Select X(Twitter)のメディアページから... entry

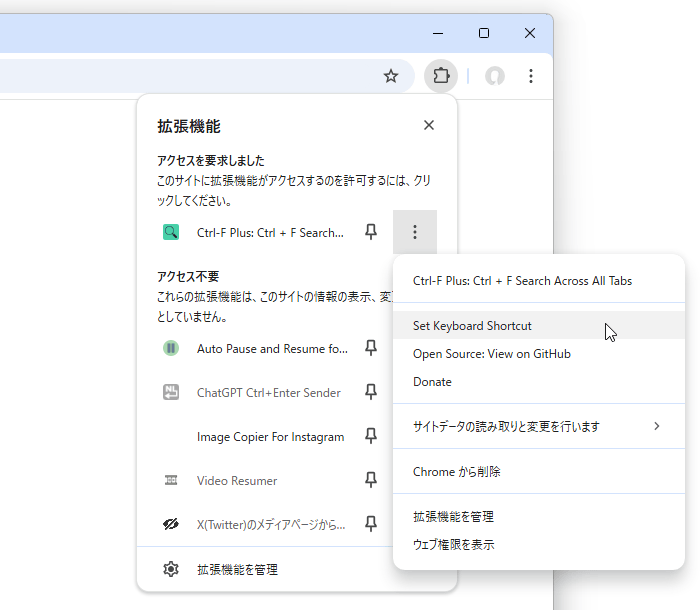(x=271, y=524)
